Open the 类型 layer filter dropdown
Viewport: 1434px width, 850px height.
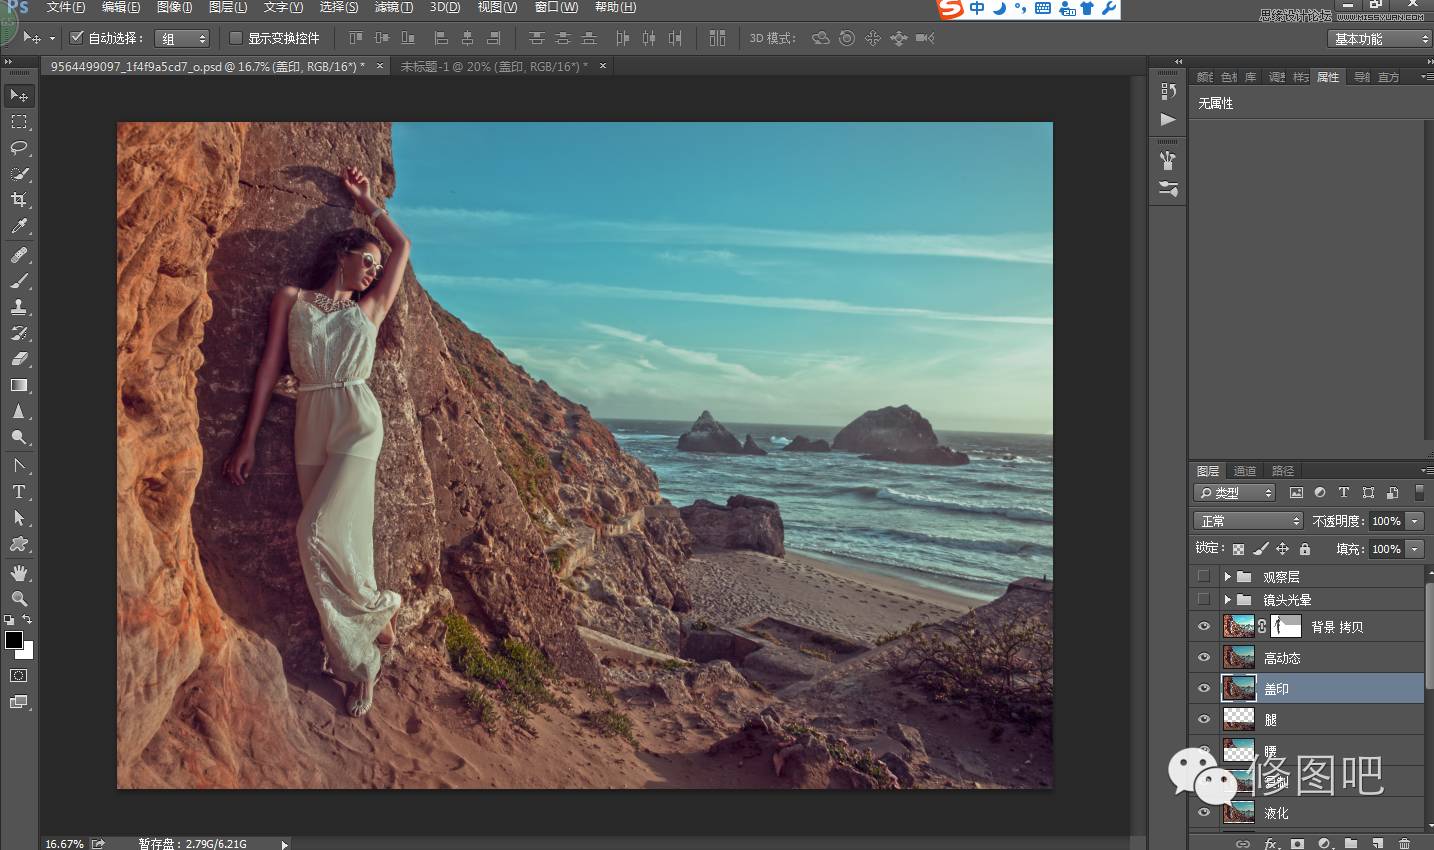click(x=1235, y=493)
